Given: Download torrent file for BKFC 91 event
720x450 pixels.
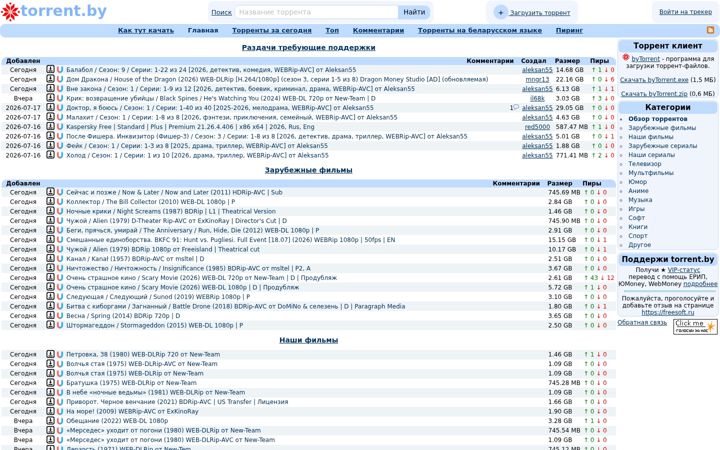Looking at the screenshot, I should (51, 240).
